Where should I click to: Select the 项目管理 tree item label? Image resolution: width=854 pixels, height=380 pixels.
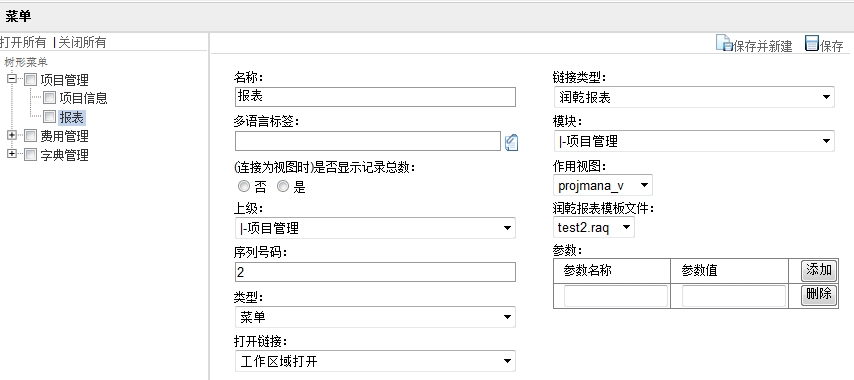click(x=64, y=81)
